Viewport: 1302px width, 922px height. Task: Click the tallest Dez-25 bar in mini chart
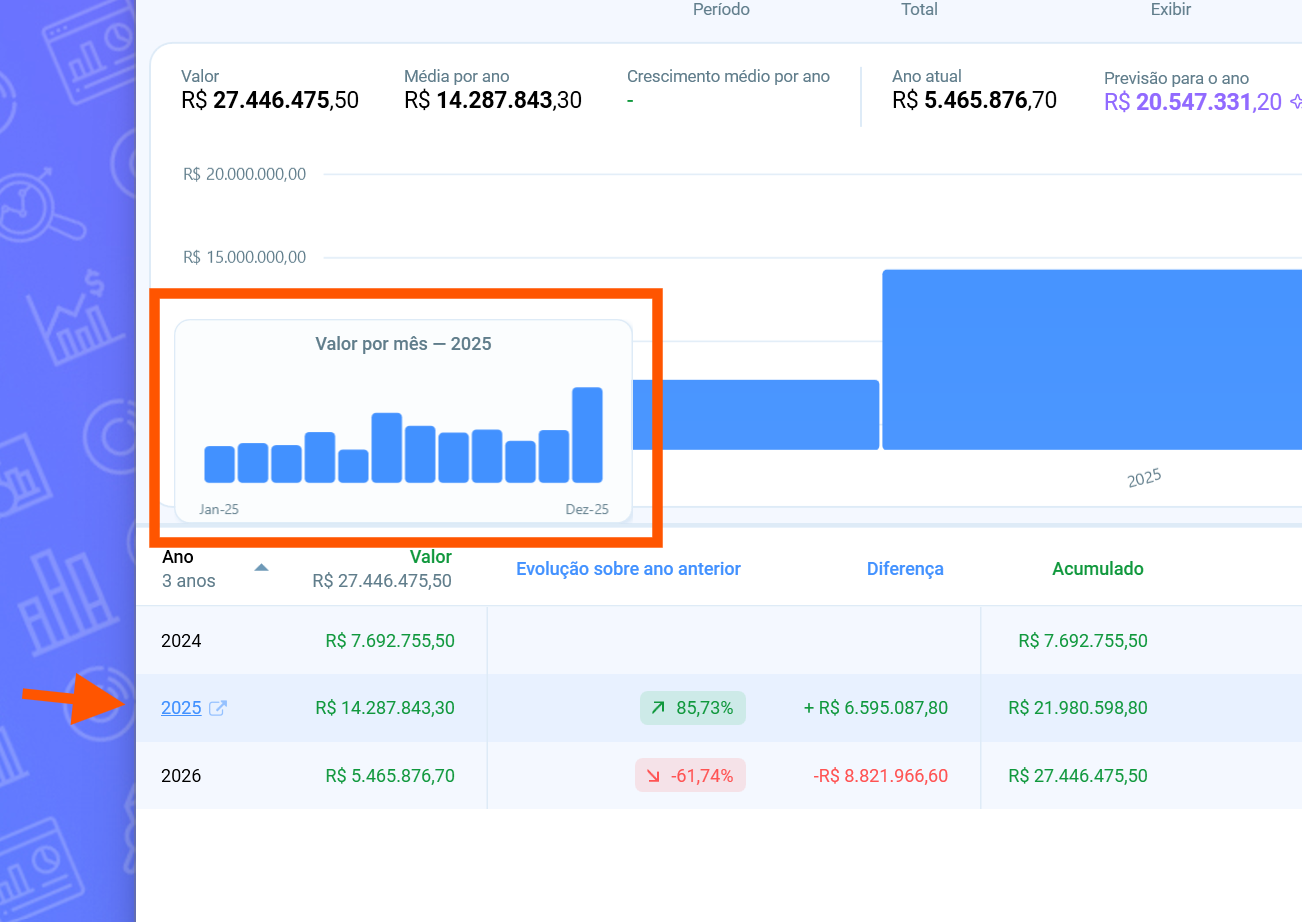click(587, 435)
